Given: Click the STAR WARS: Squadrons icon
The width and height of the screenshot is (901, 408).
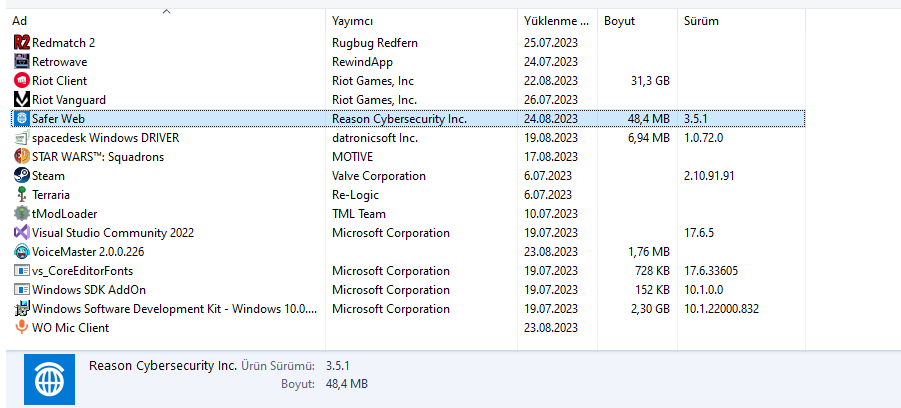Looking at the screenshot, I should [22, 156].
